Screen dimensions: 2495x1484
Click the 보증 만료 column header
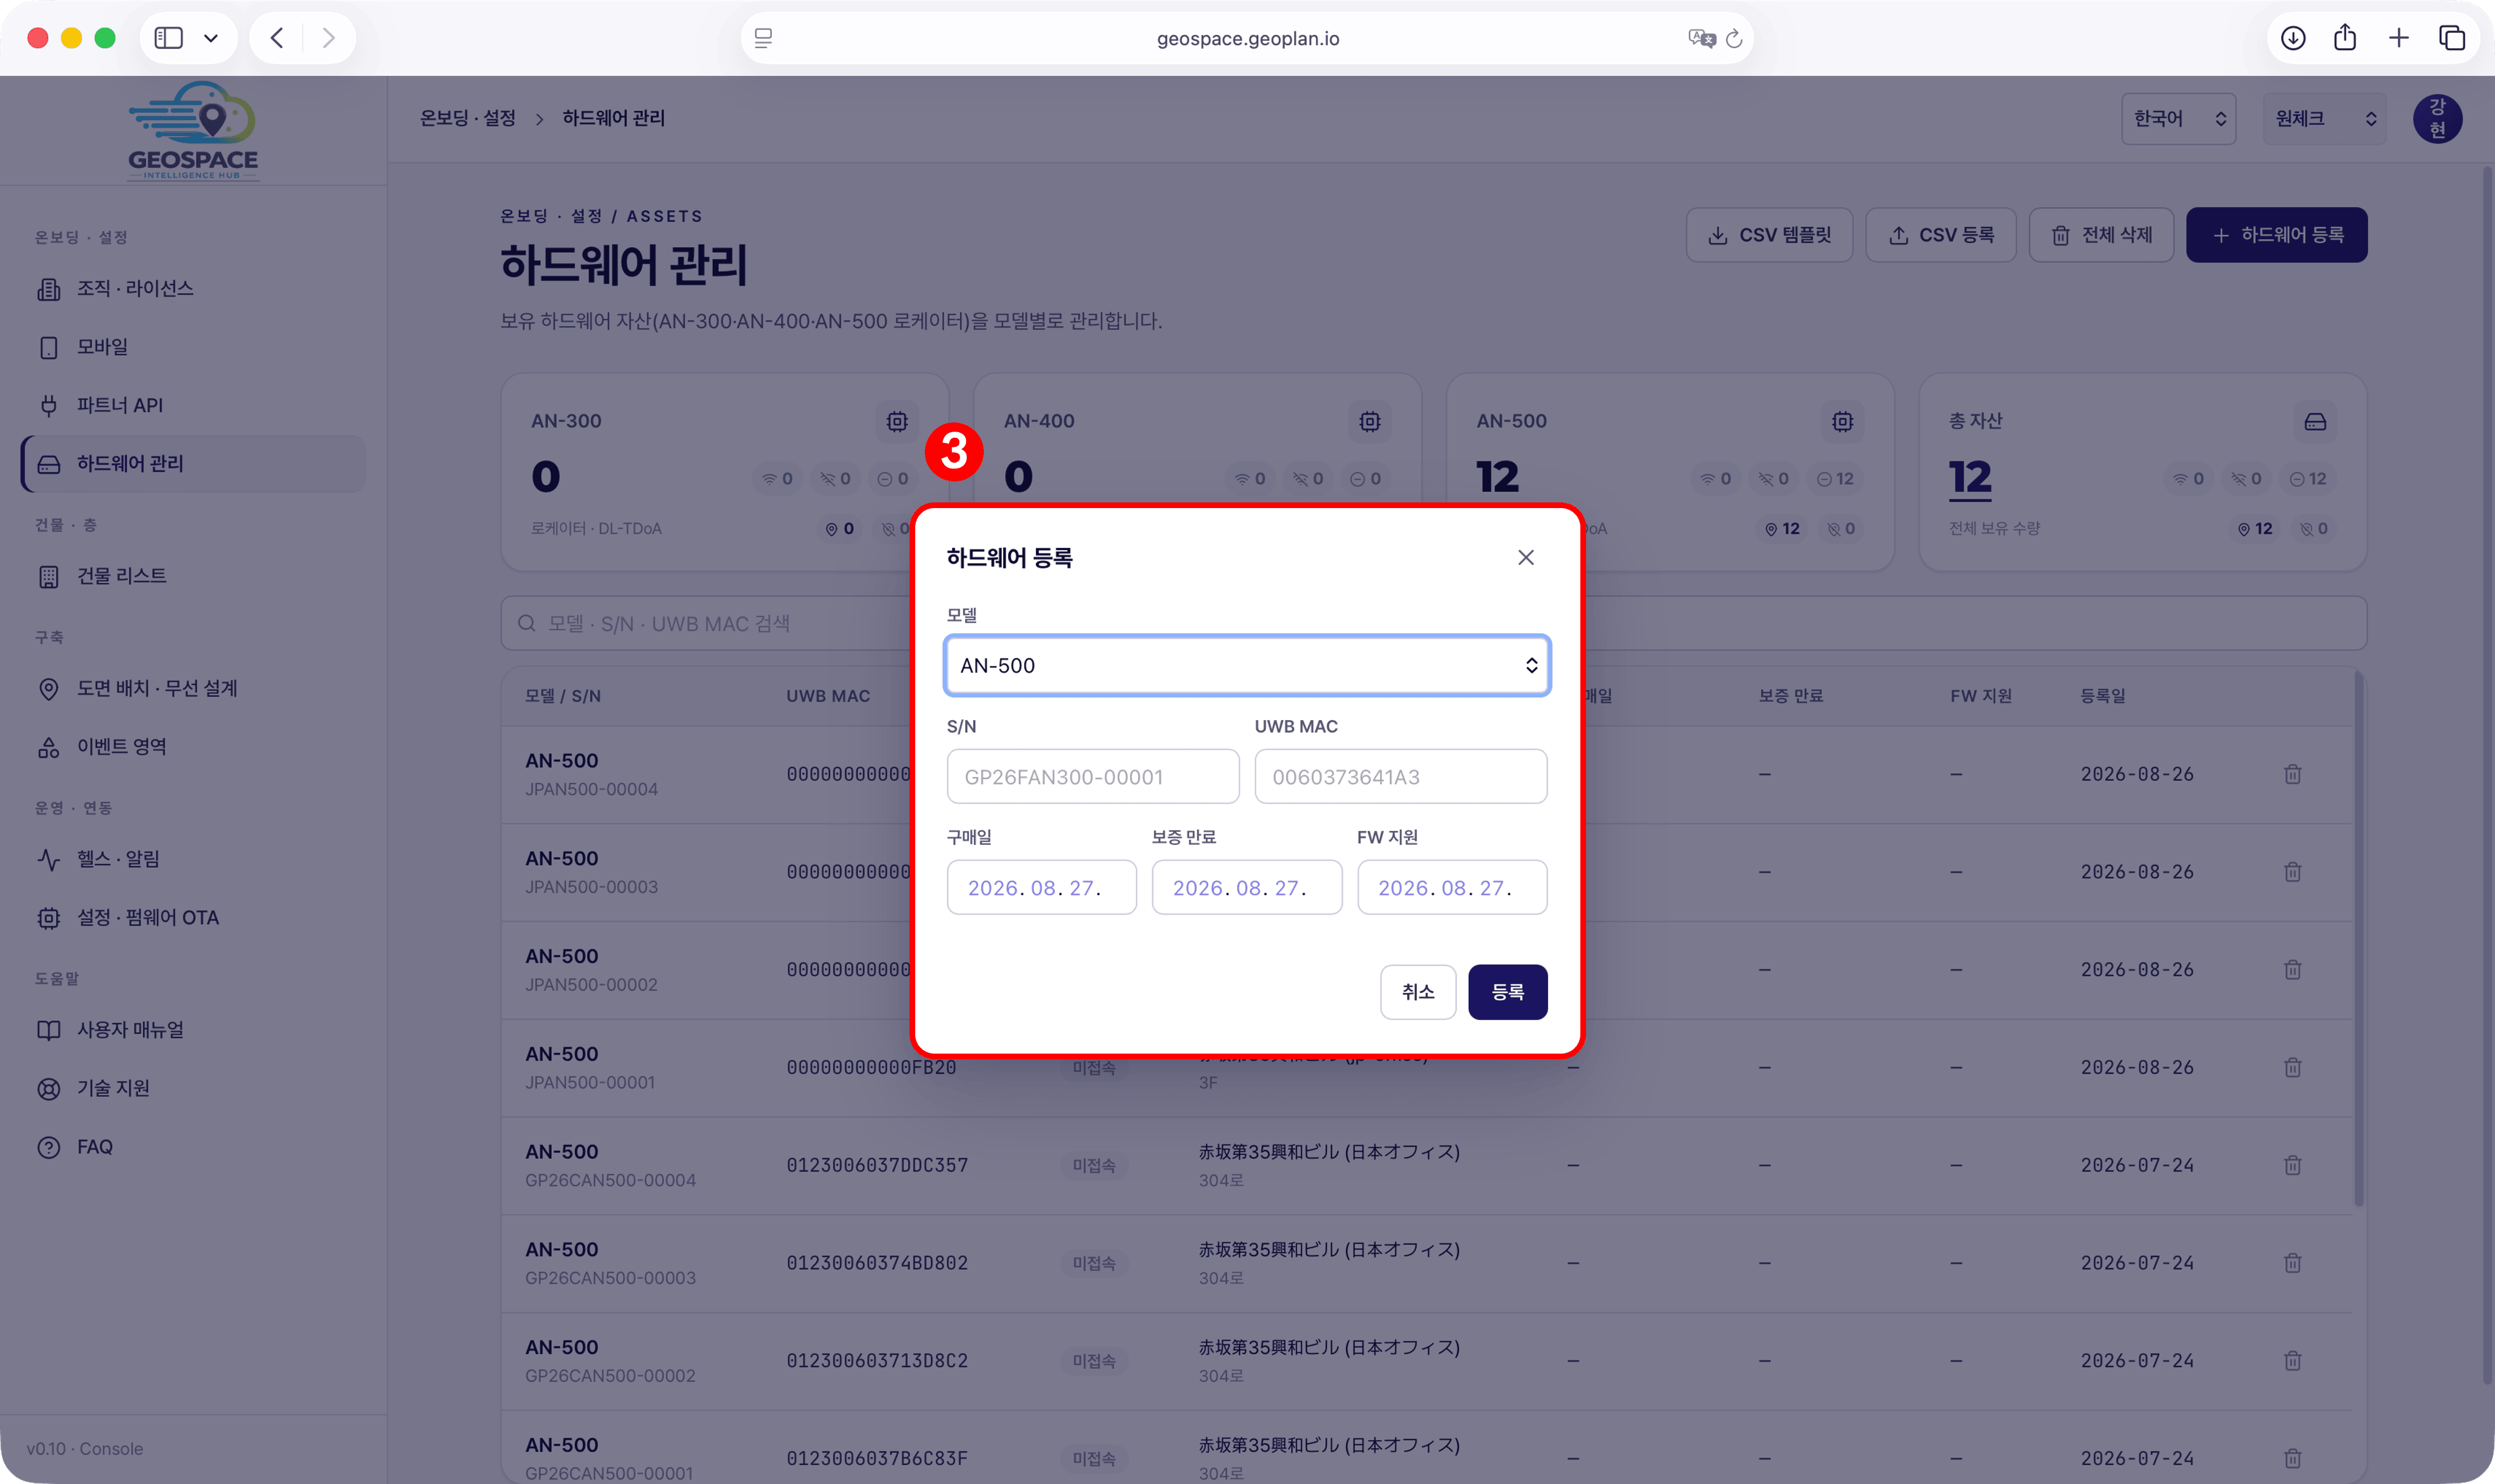pyautogui.click(x=1790, y=696)
